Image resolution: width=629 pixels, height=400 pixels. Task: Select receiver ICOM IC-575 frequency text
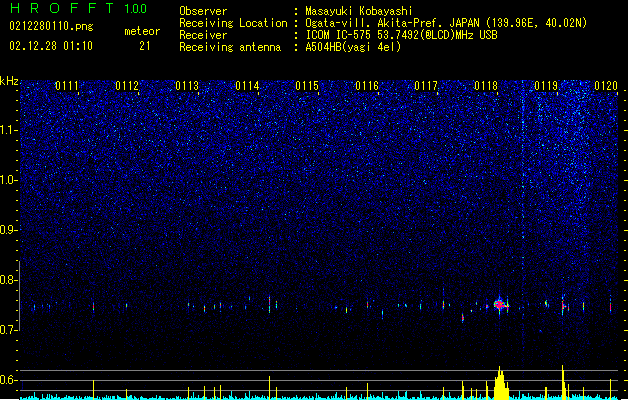click(x=401, y=35)
